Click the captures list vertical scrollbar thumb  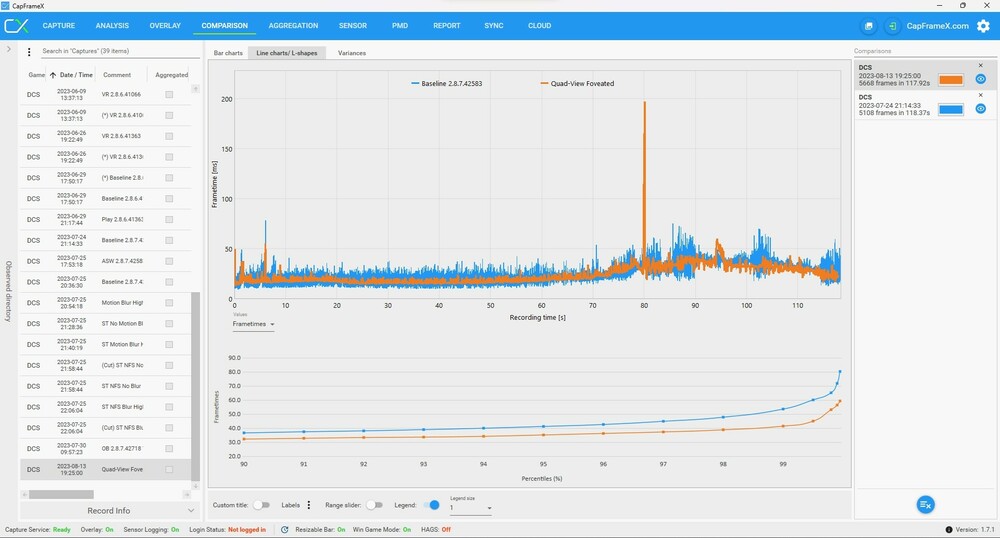pos(195,386)
